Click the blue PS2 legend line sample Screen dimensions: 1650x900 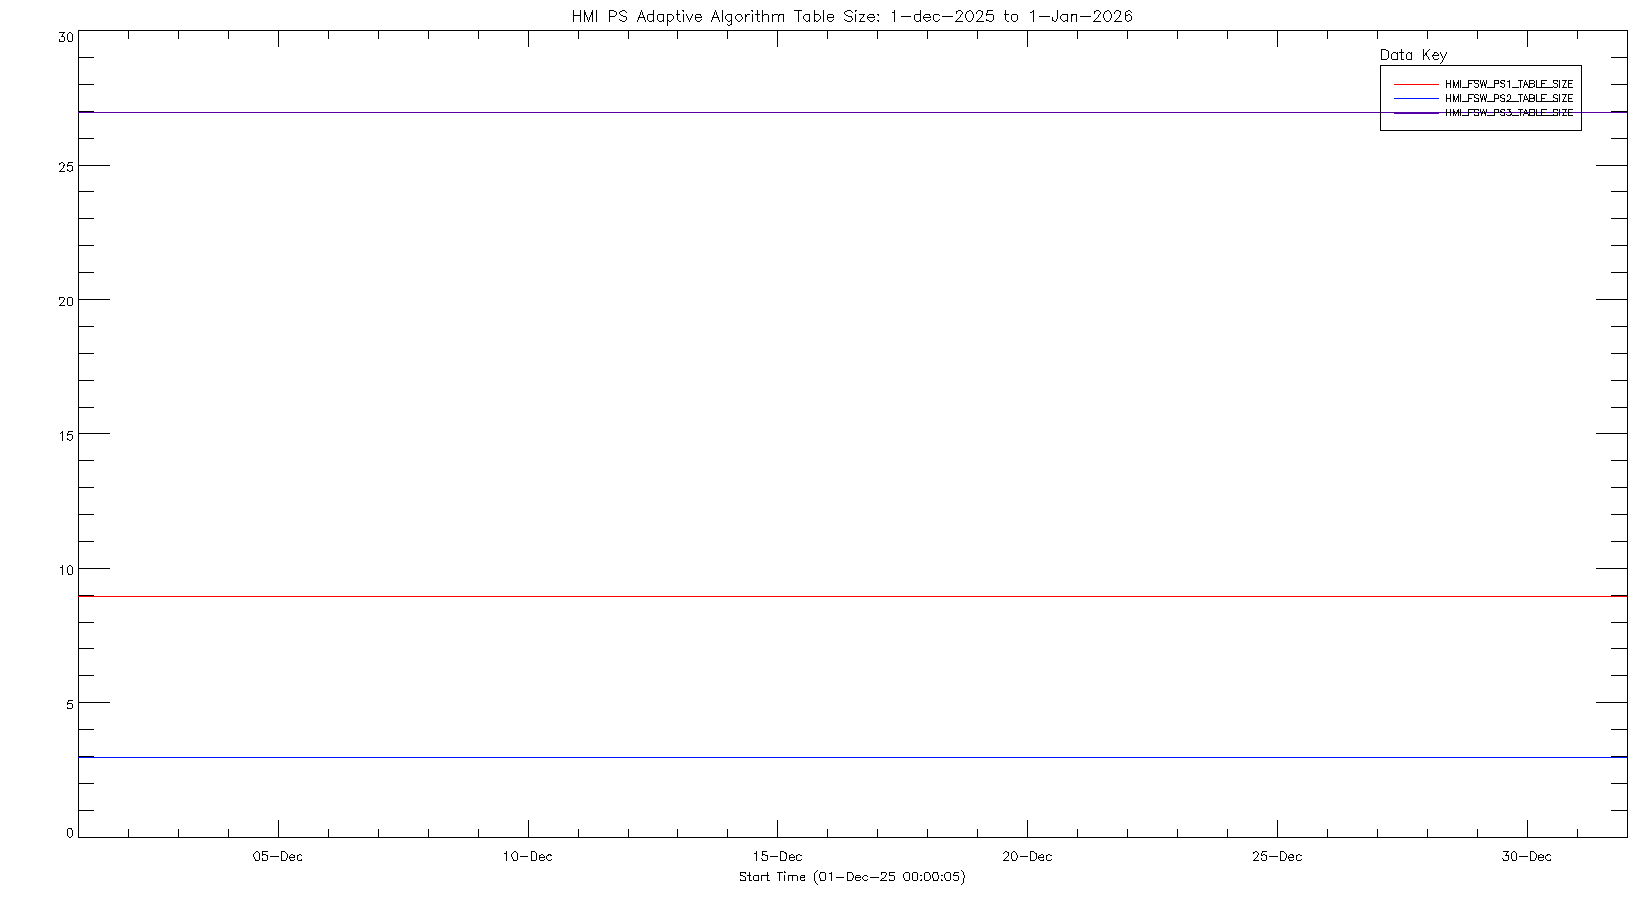pyautogui.click(x=1416, y=98)
